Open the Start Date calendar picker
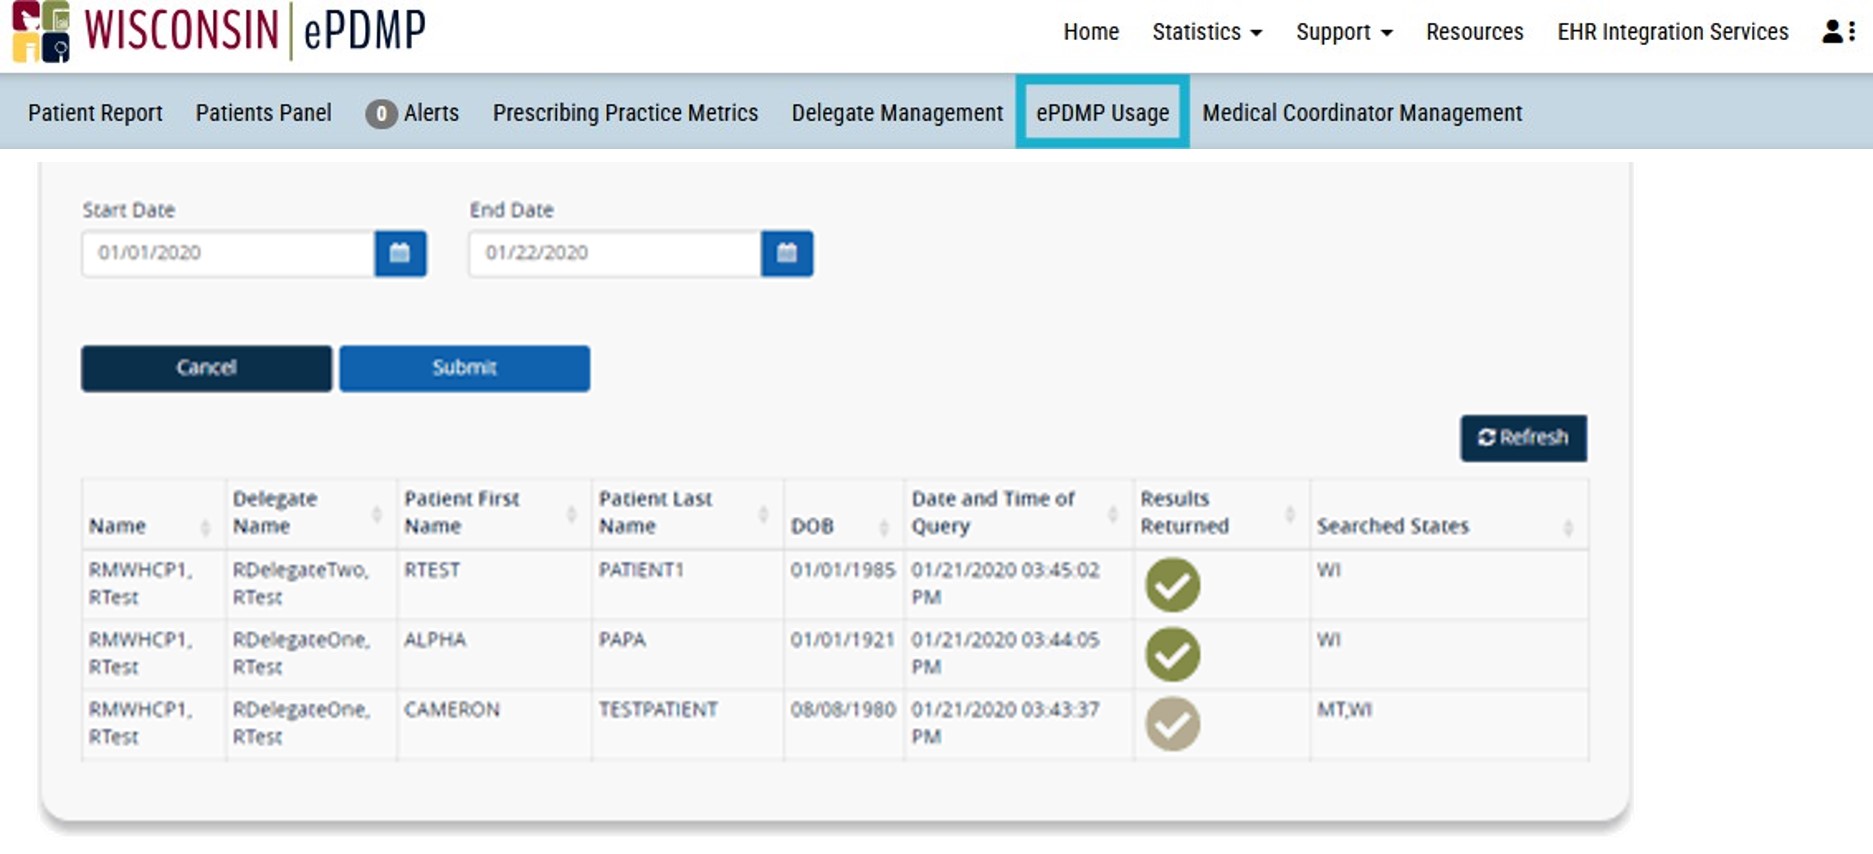 (x=400, y=253)
